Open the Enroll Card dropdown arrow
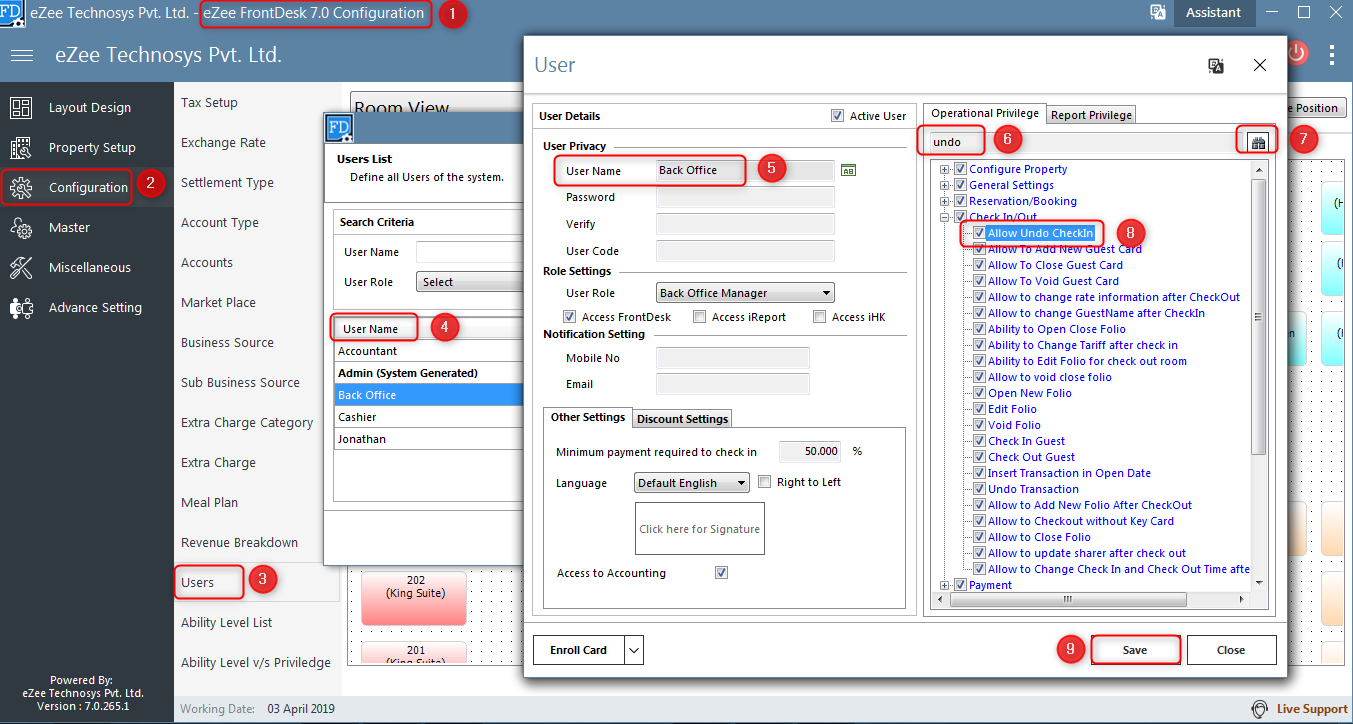 pos(633,650)
